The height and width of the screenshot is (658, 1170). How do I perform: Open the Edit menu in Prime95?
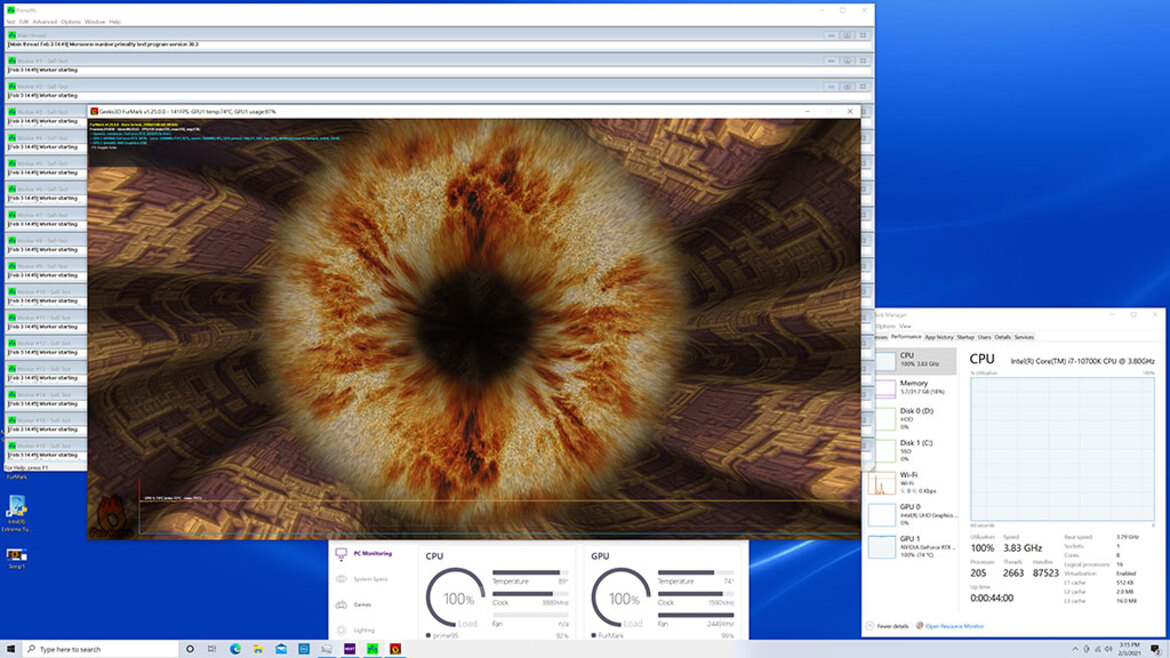(24, 22)
